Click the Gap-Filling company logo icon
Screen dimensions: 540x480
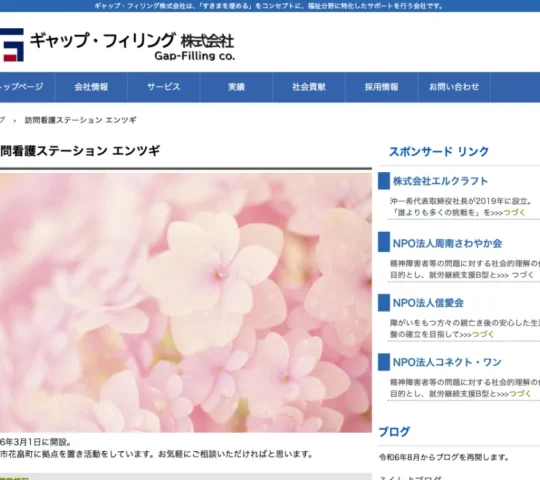point(12,45)
